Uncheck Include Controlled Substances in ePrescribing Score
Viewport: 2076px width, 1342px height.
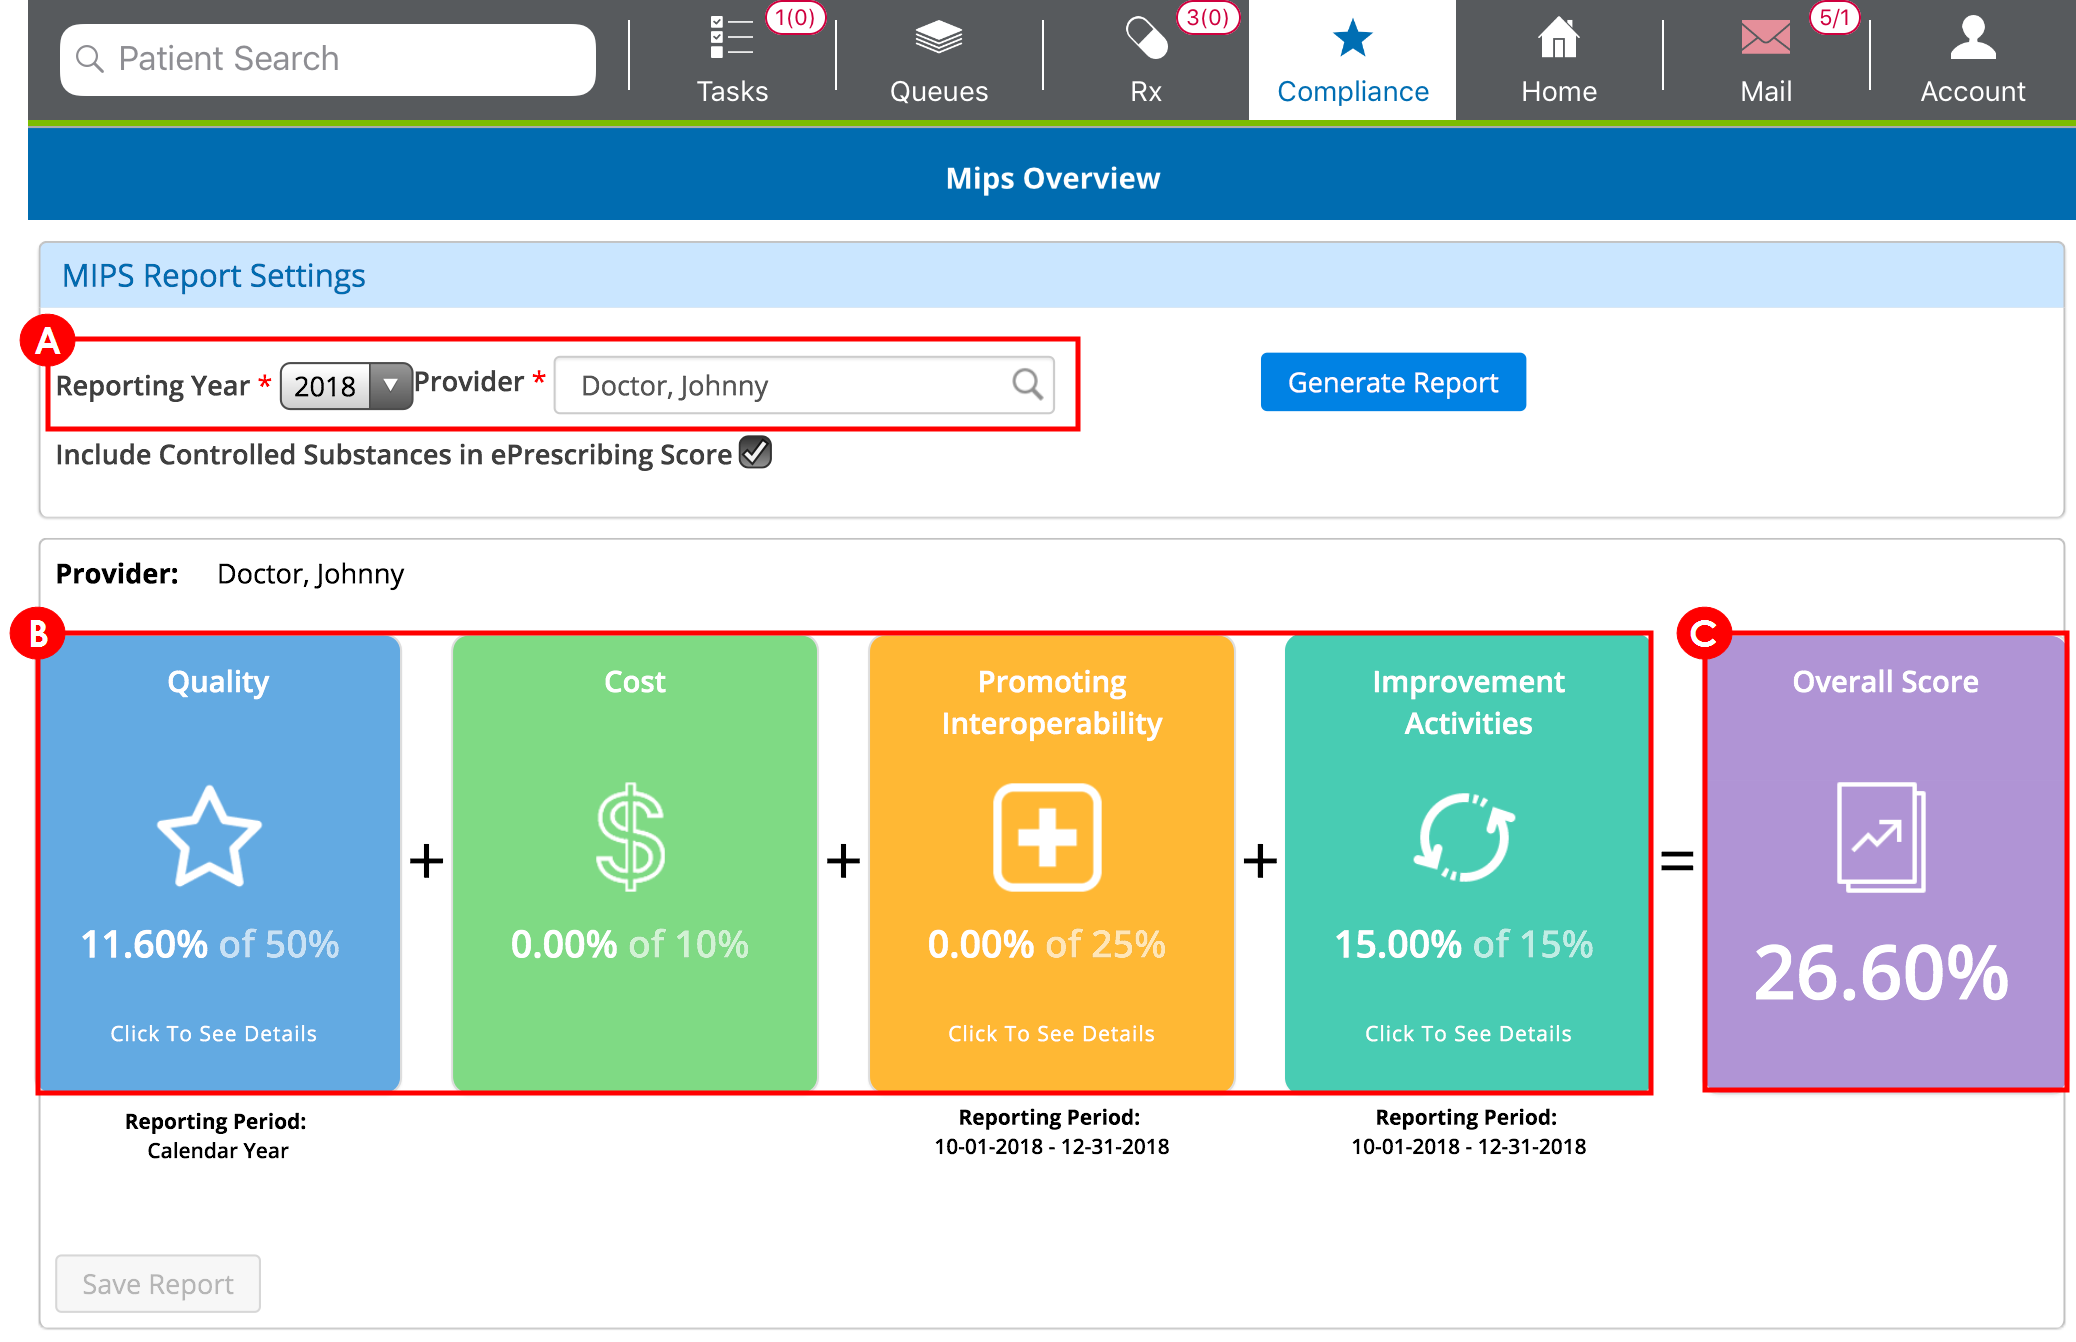pyautogui.click(x=755, y=453)
